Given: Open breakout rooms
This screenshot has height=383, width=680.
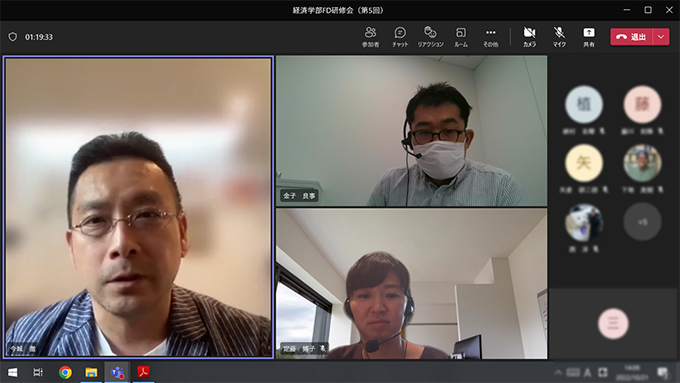Looking at the screenshot, I should pos(461,37).
